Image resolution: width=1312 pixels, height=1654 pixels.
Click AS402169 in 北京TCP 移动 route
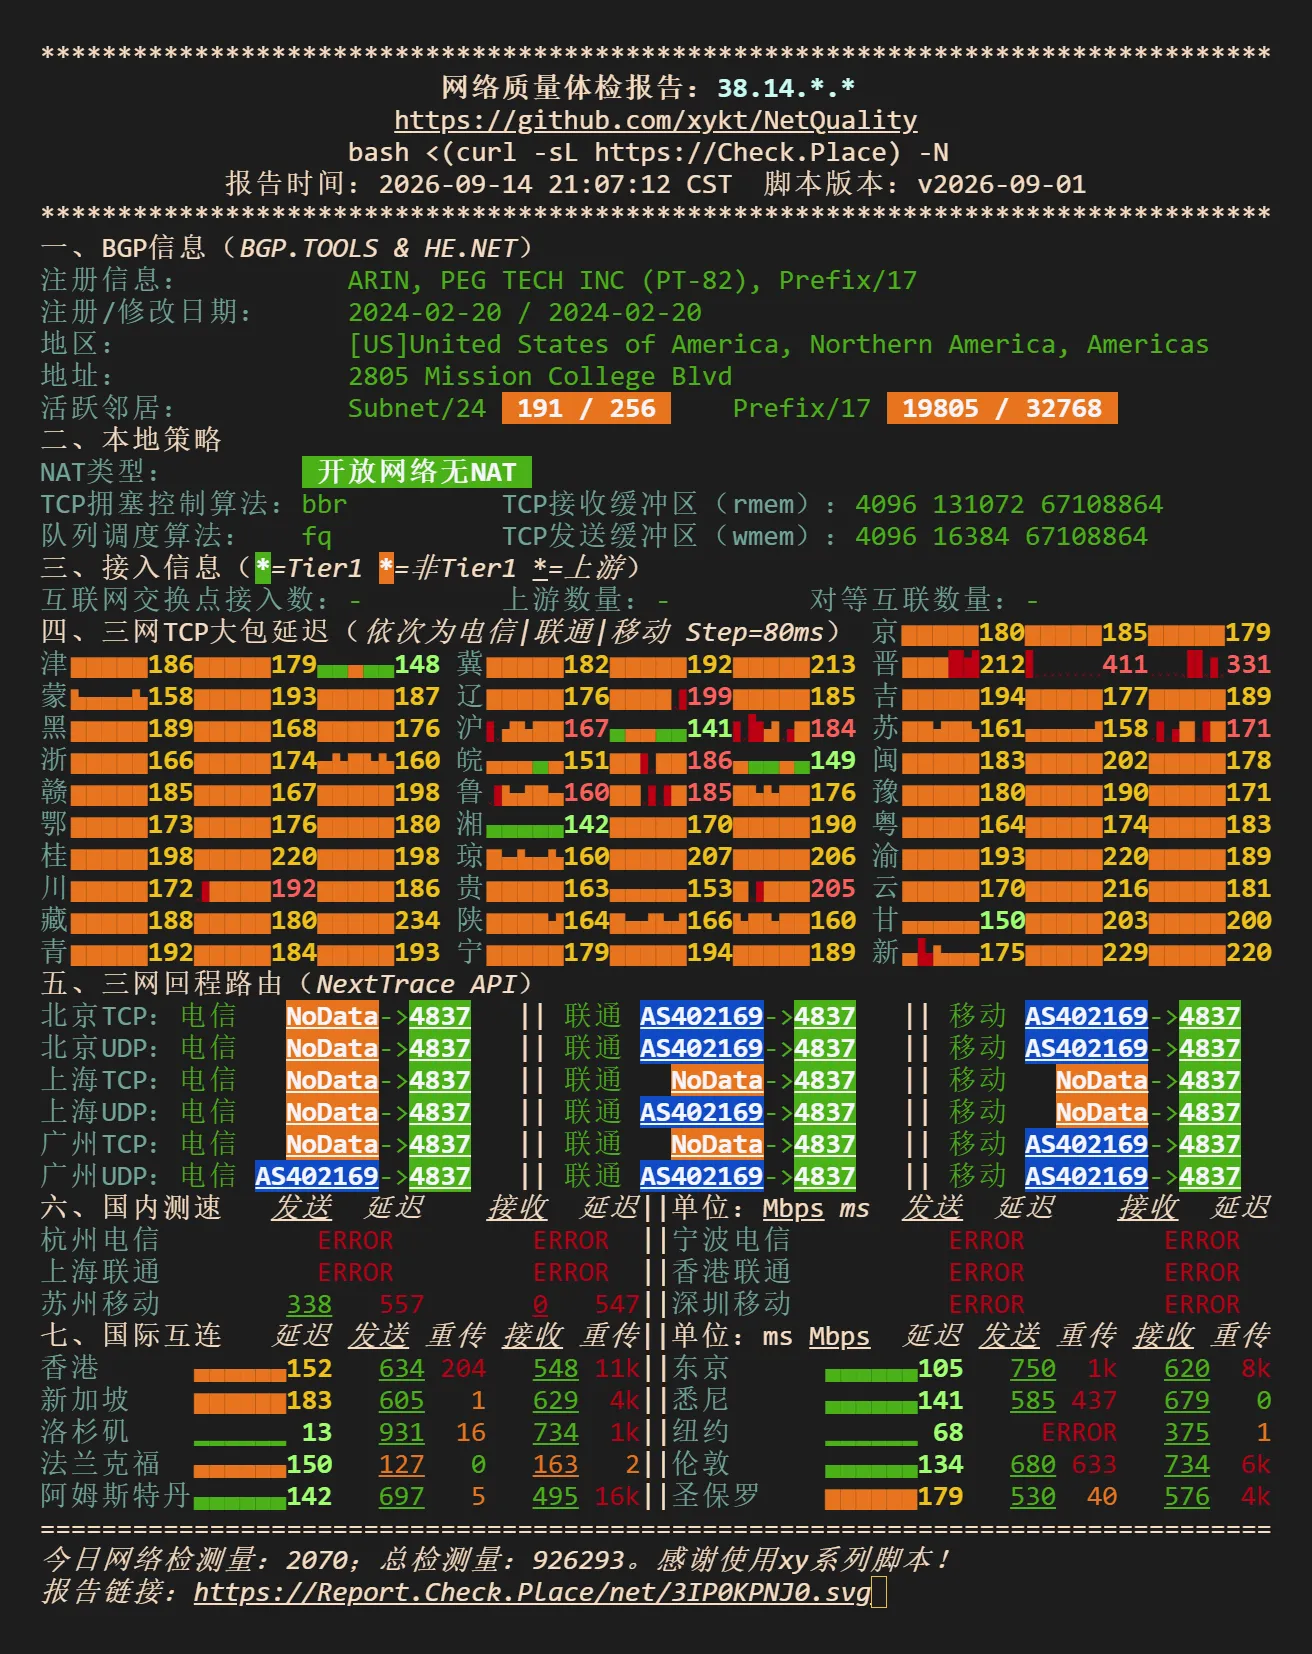1086,1016
